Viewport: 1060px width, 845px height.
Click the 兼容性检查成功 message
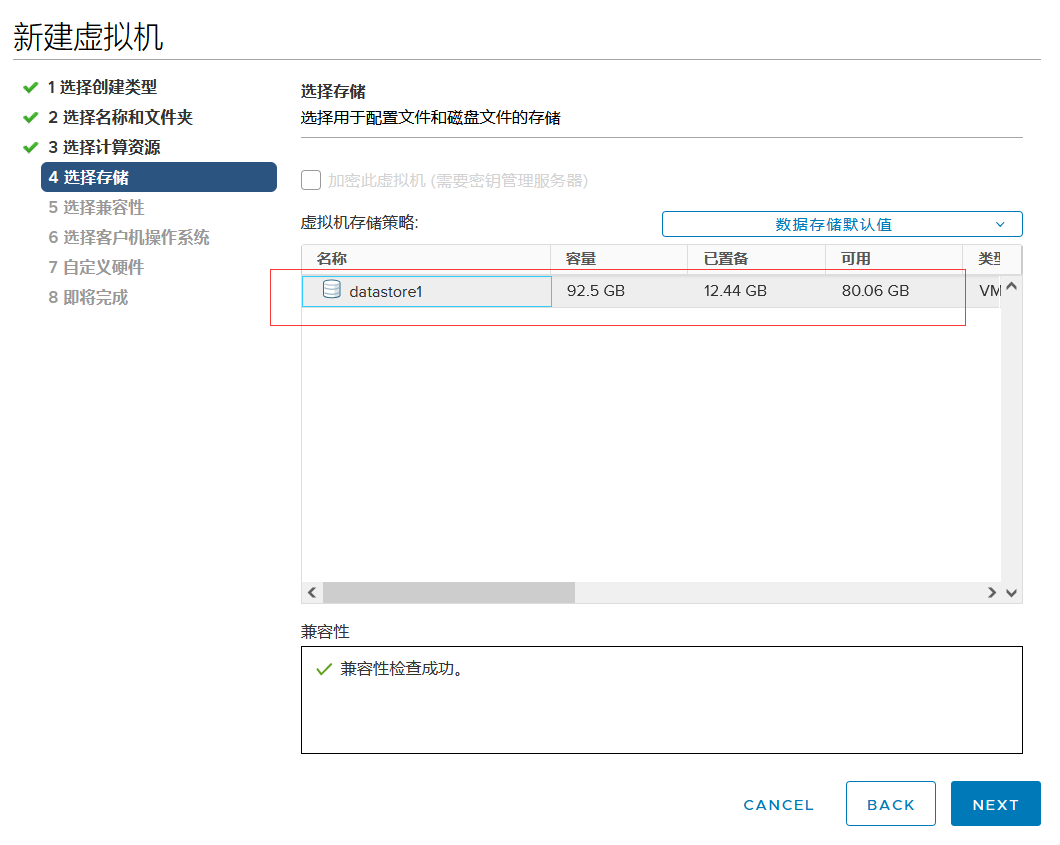pyautogui.click(x=402, y=669)
